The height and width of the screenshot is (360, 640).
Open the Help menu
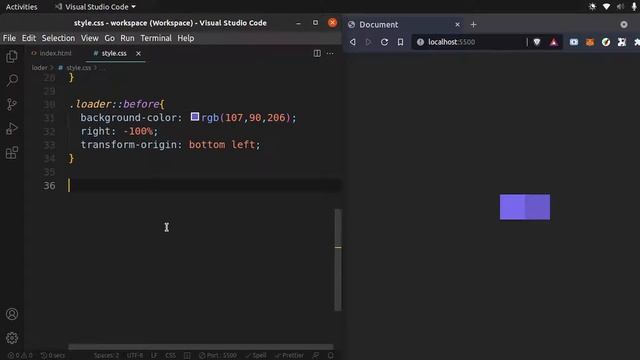tap(186, 38)
